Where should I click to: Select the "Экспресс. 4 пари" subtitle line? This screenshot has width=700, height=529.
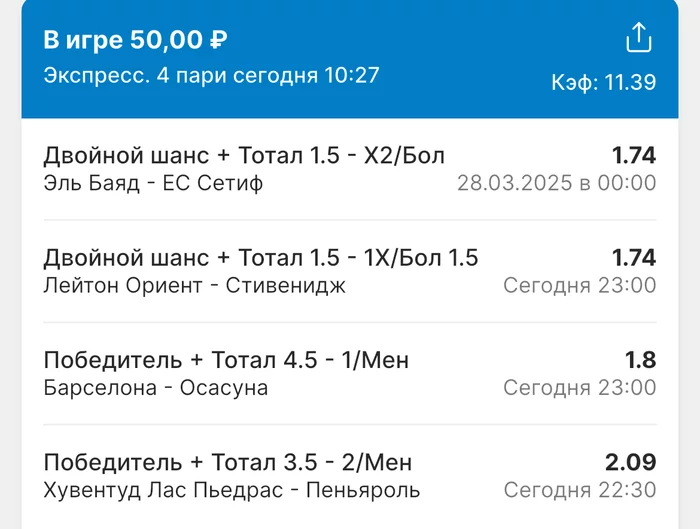(x=211, y=76)
